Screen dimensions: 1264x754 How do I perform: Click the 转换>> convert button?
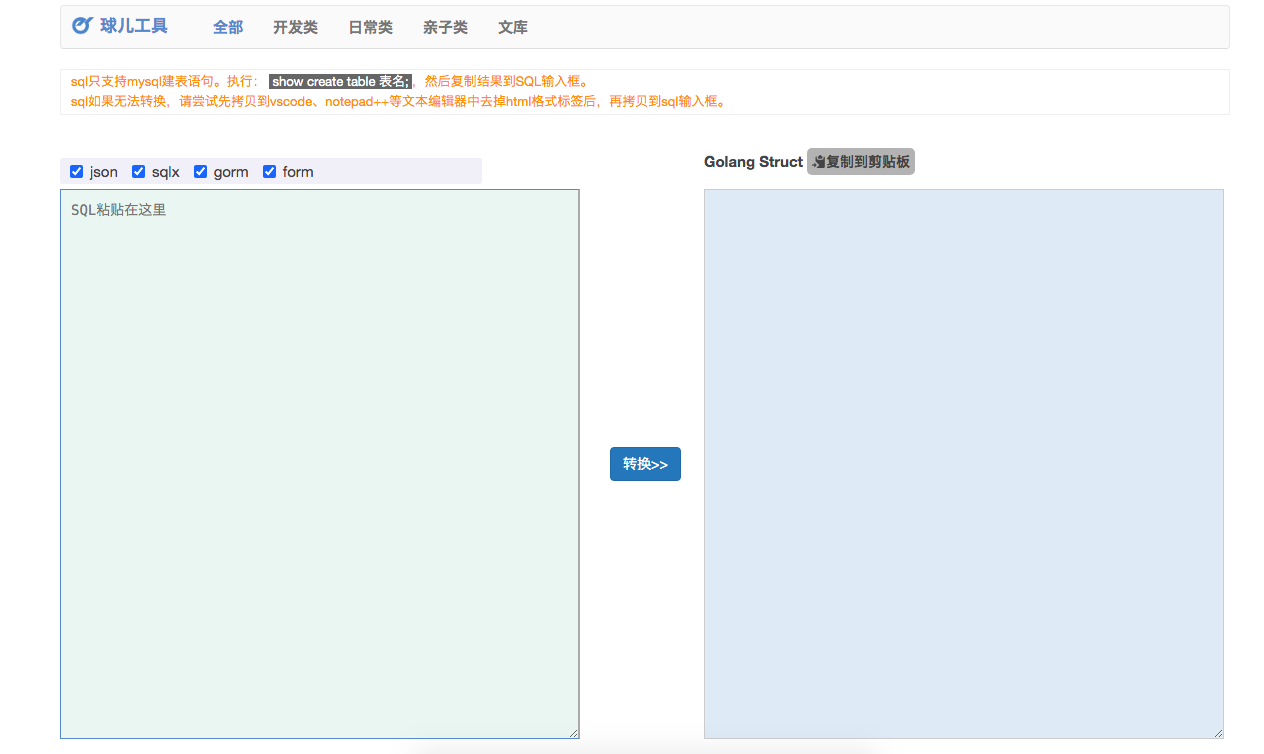click(645, 464)
